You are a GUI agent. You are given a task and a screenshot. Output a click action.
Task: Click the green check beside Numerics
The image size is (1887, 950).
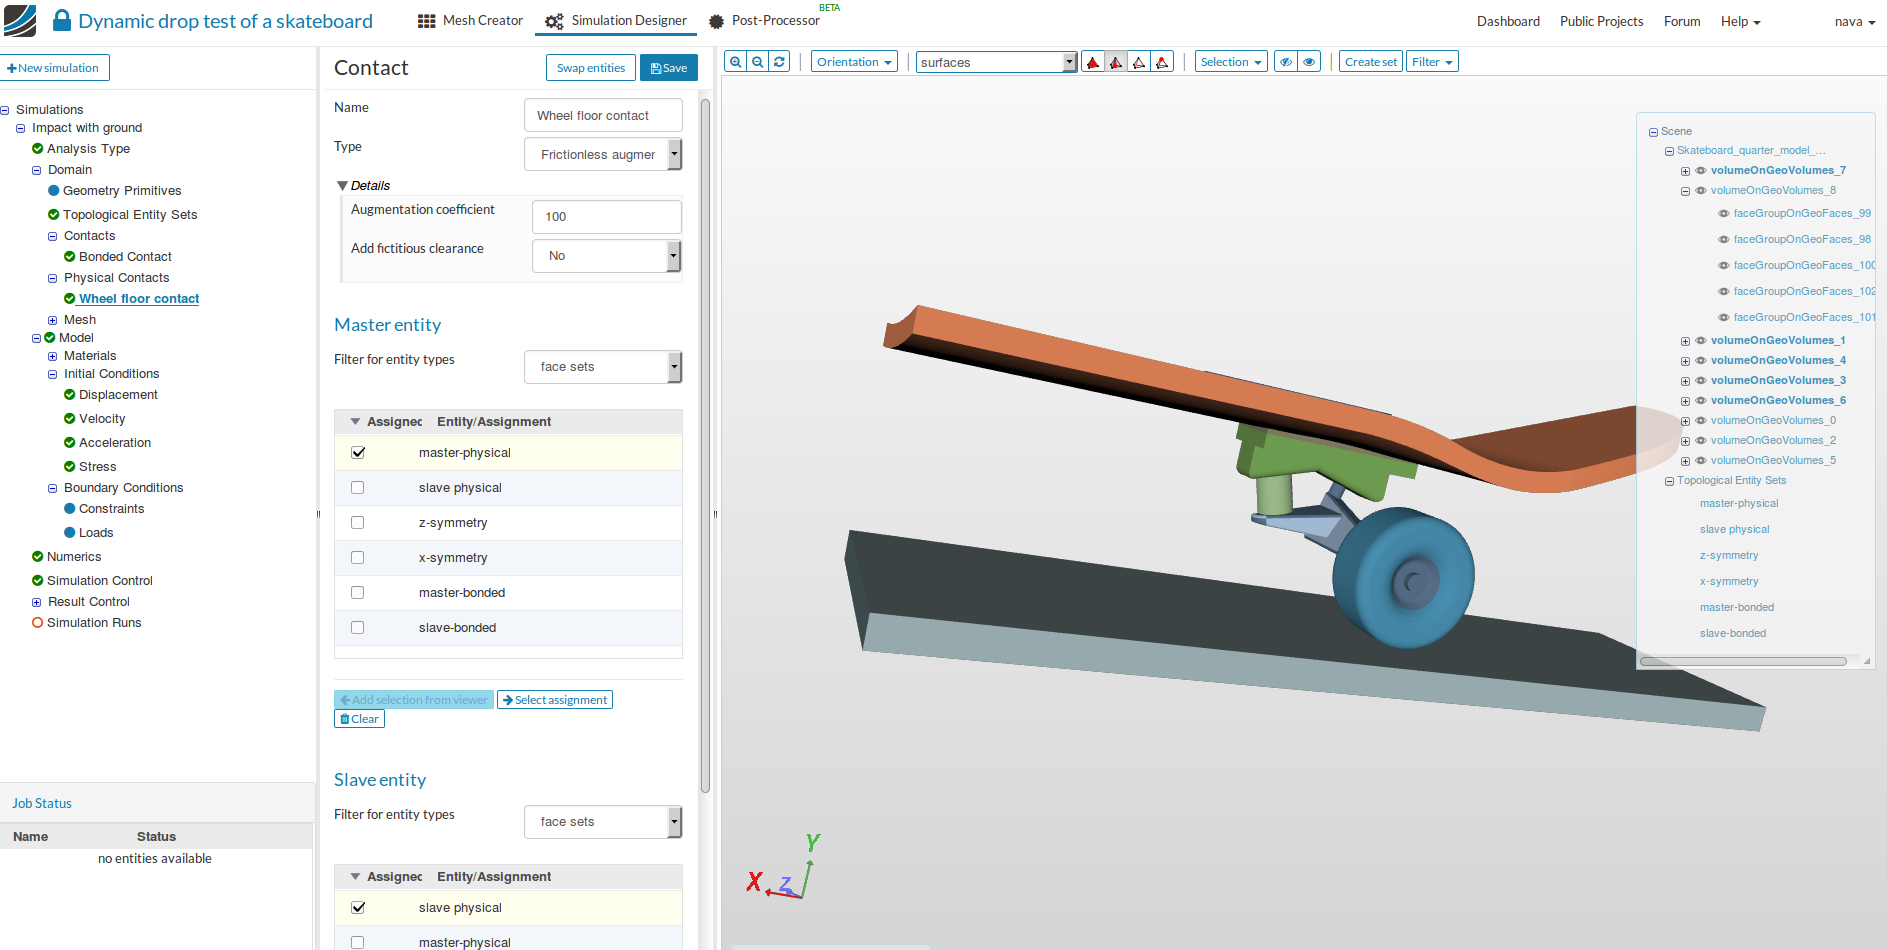pyautogui.click(x=37, y=557)
